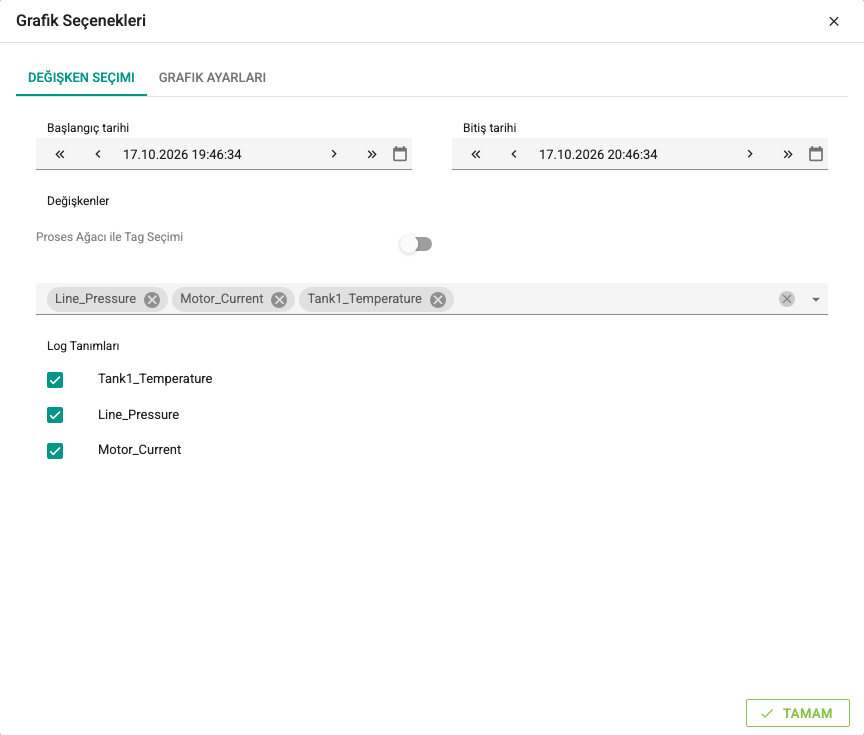Open the Grafik Ayarları tab

tap(212, 78)
